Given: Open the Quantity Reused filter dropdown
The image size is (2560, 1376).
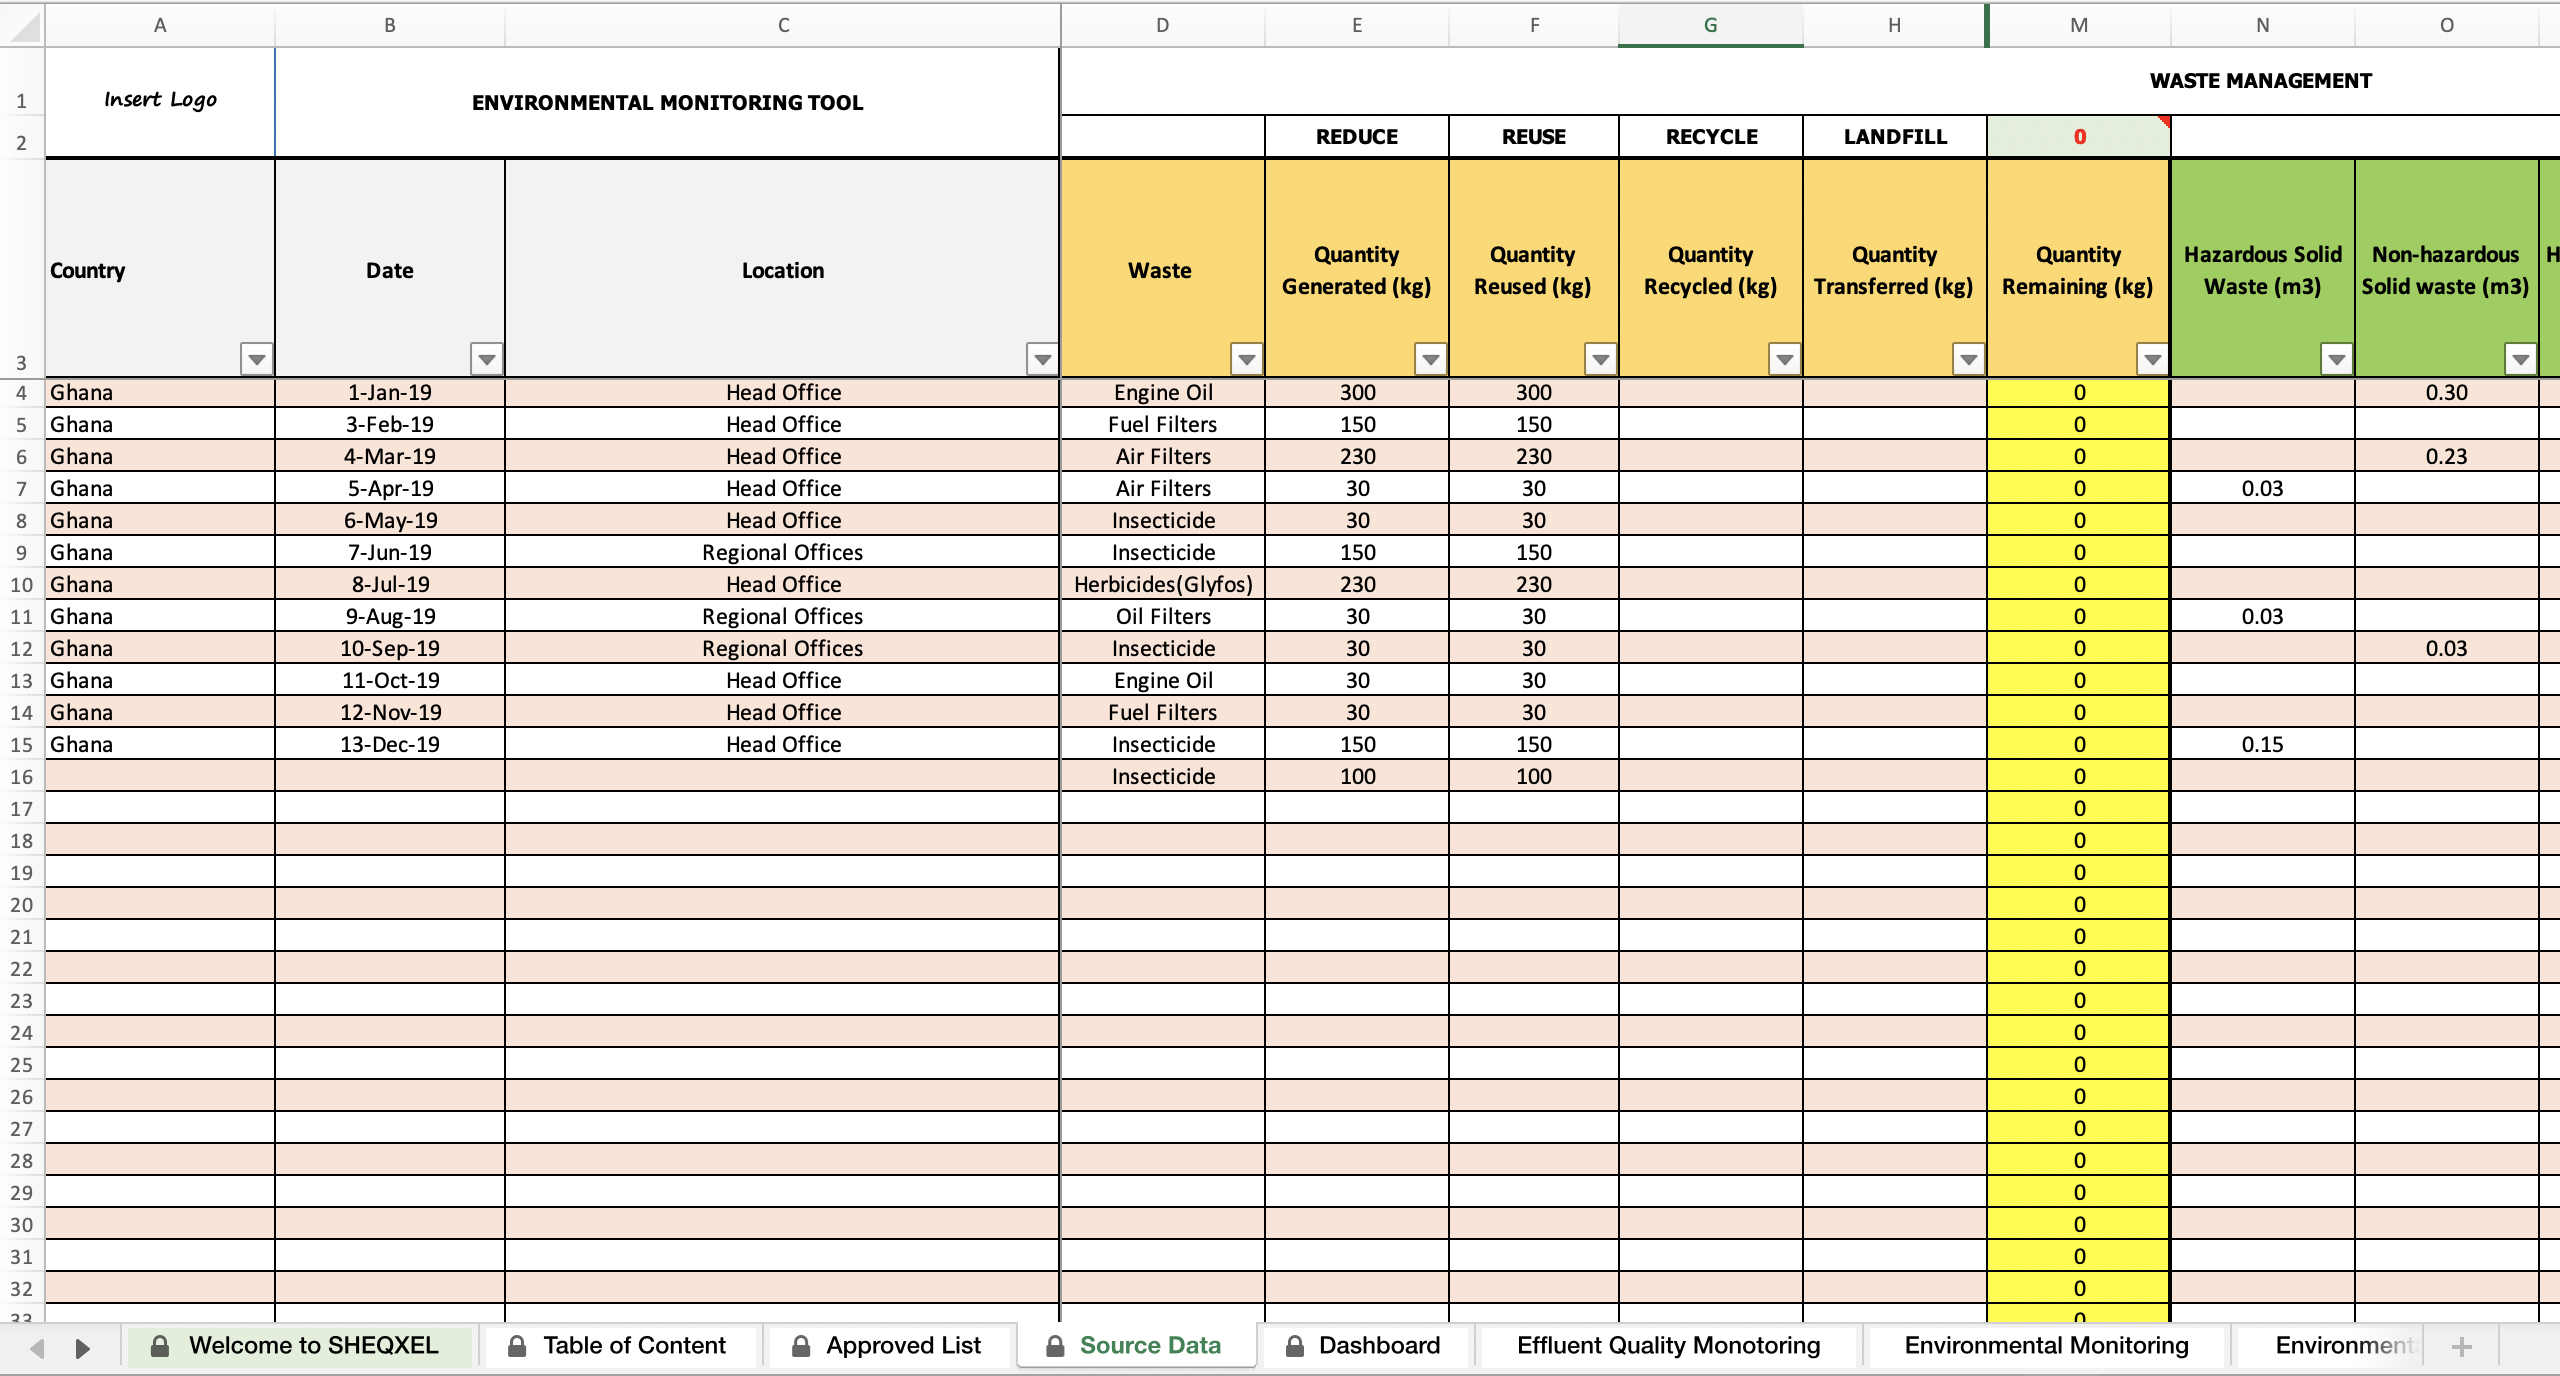Looking at the screenshot, I should (x=1600, y=359).
